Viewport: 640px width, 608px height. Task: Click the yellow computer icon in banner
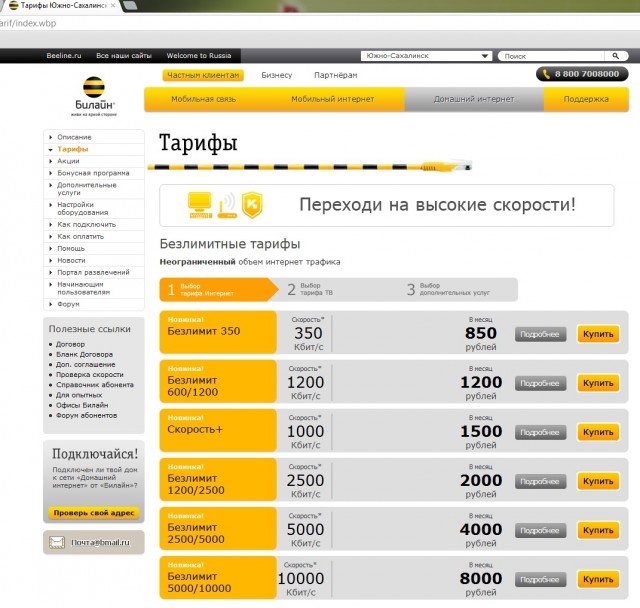[200, 205]
